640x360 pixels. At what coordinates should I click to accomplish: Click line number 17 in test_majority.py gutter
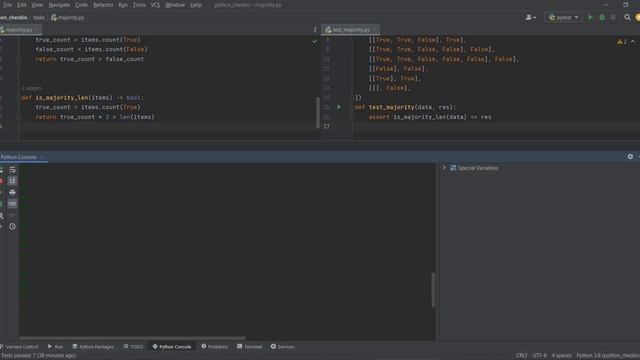point(327,127)
